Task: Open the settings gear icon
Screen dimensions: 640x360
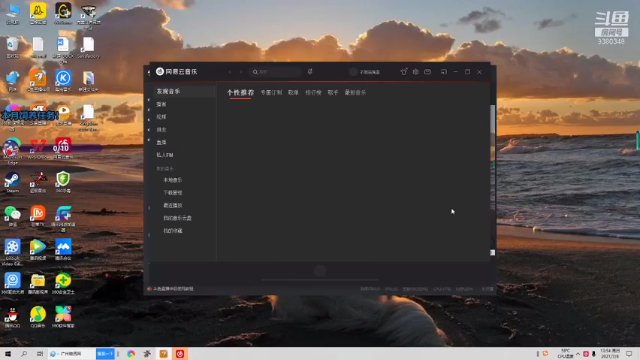Action: 416,72
